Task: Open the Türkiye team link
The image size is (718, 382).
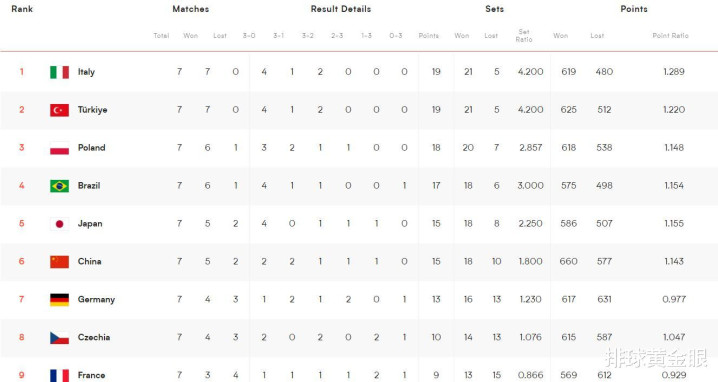Action: click(x=92, y=110)
